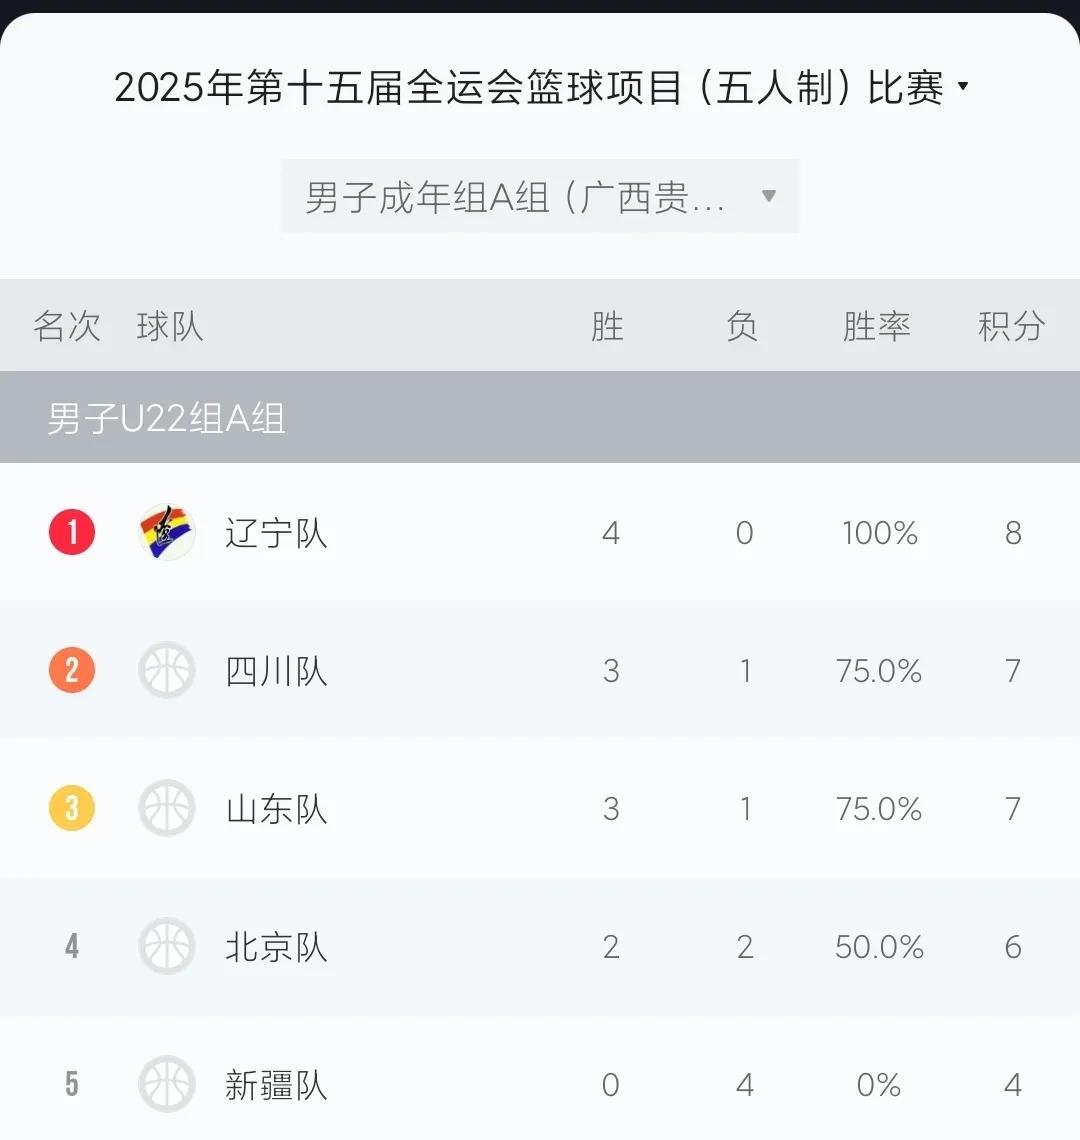Click the orange rank 2 badge

tap(72, 670)
